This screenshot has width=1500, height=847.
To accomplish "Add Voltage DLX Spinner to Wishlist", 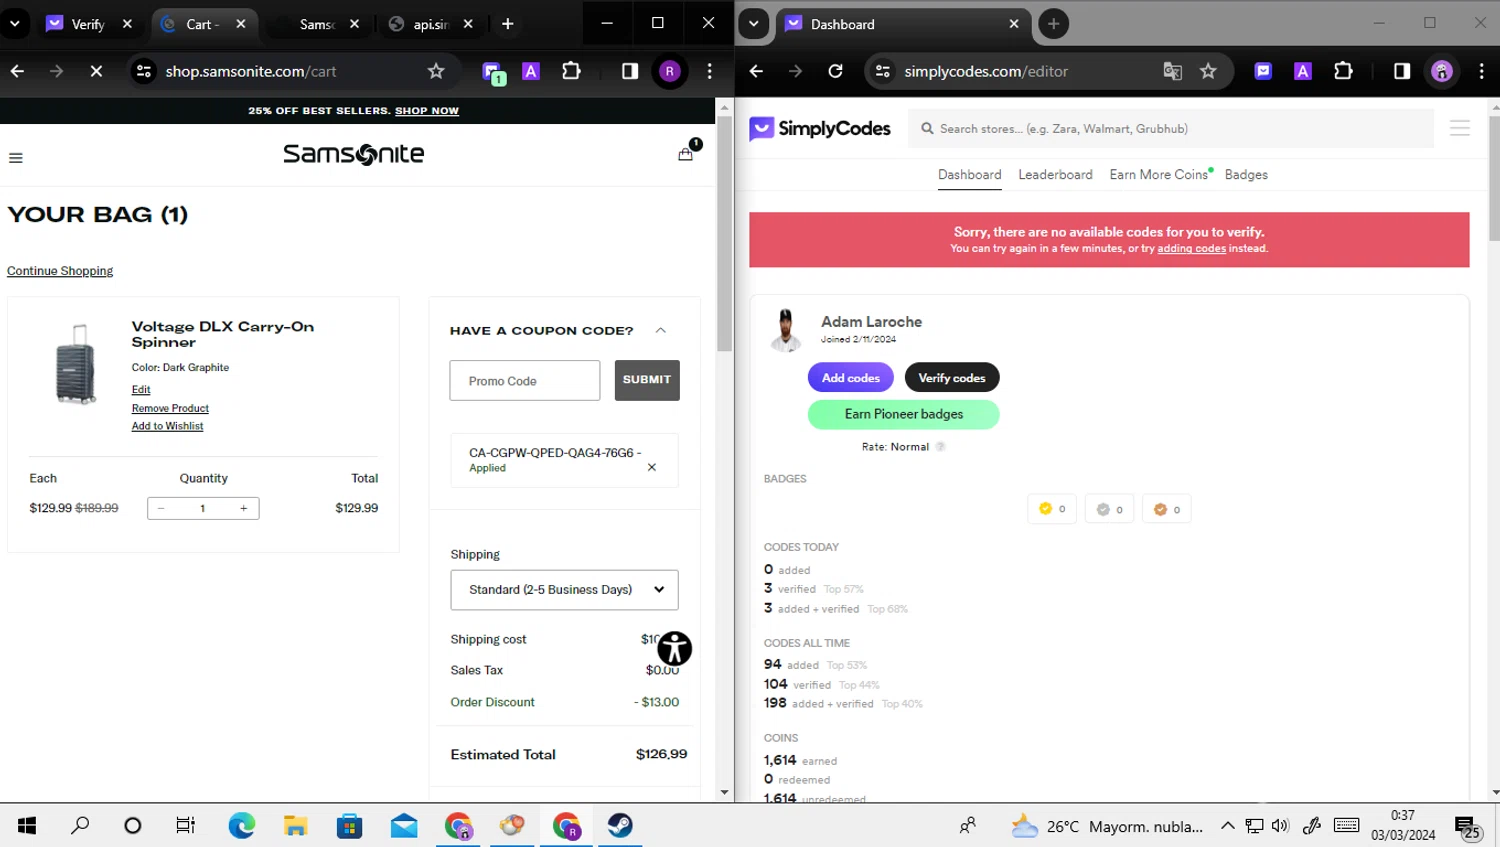I will 167,426.
